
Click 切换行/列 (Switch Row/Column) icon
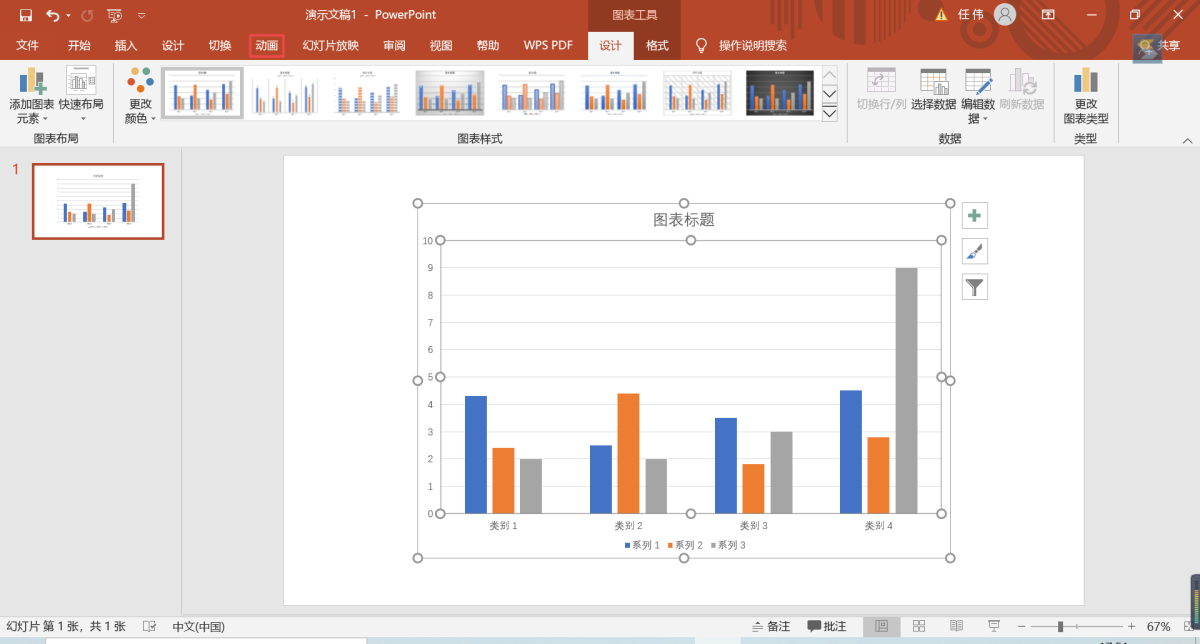[x=881, y=90]
